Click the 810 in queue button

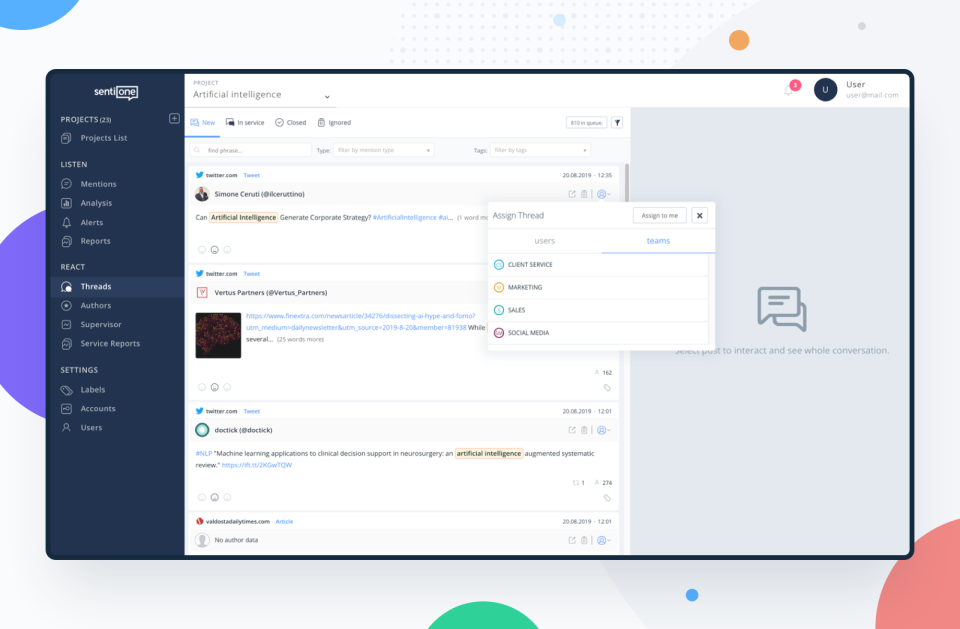pos(587,122)
